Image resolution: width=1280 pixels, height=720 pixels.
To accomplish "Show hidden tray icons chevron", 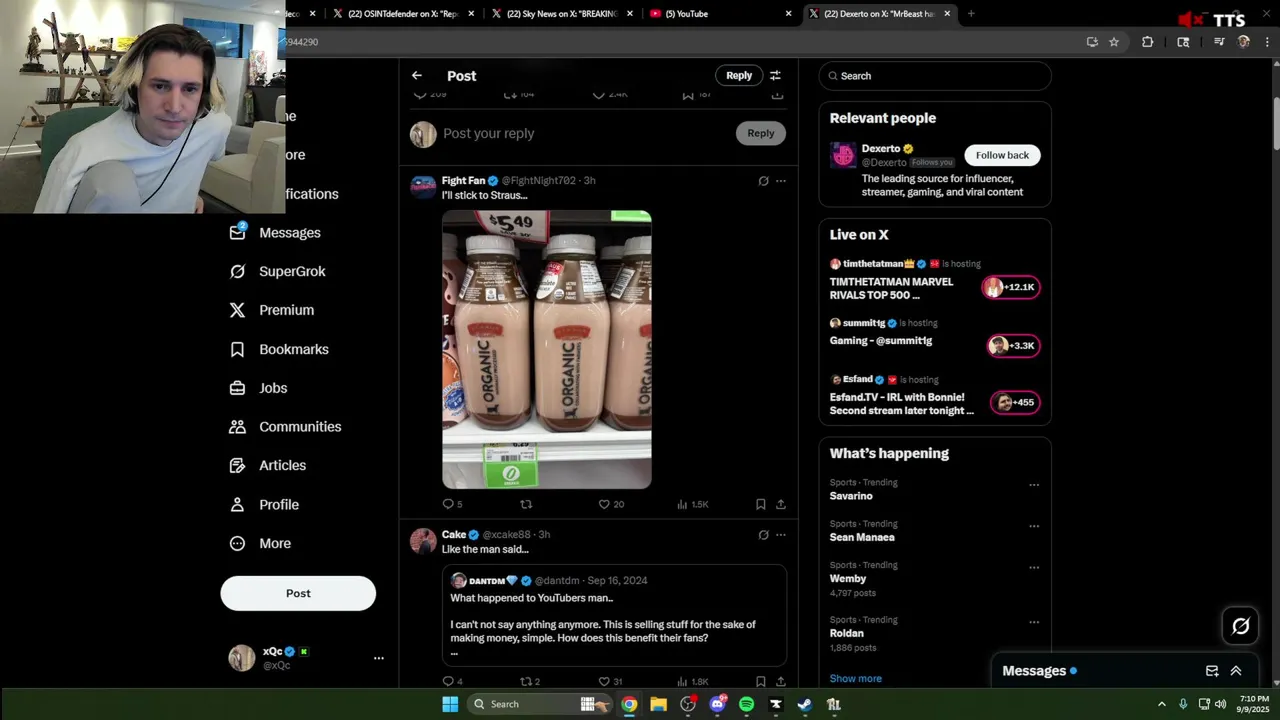I will [1161, 704].
